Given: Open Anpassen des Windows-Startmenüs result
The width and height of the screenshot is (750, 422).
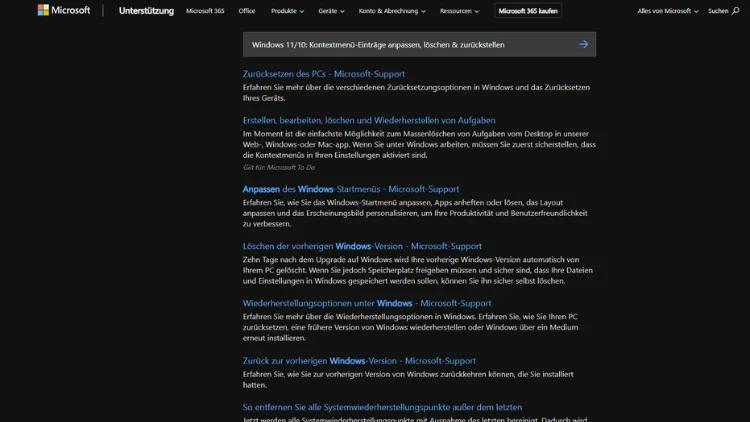Looking at the screenshot, I should pyautogui.click(x=351, y=189).
